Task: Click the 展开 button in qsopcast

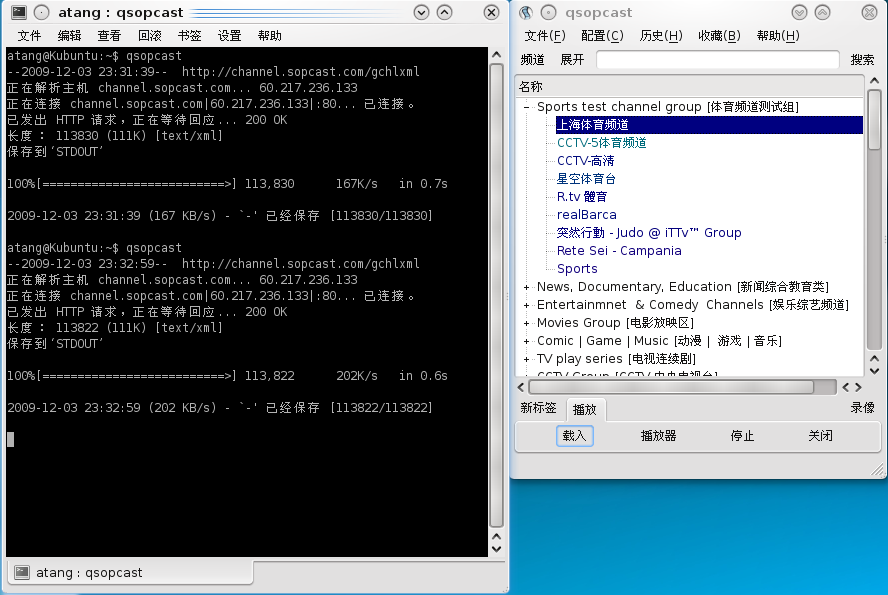Action: click(572, 59)
